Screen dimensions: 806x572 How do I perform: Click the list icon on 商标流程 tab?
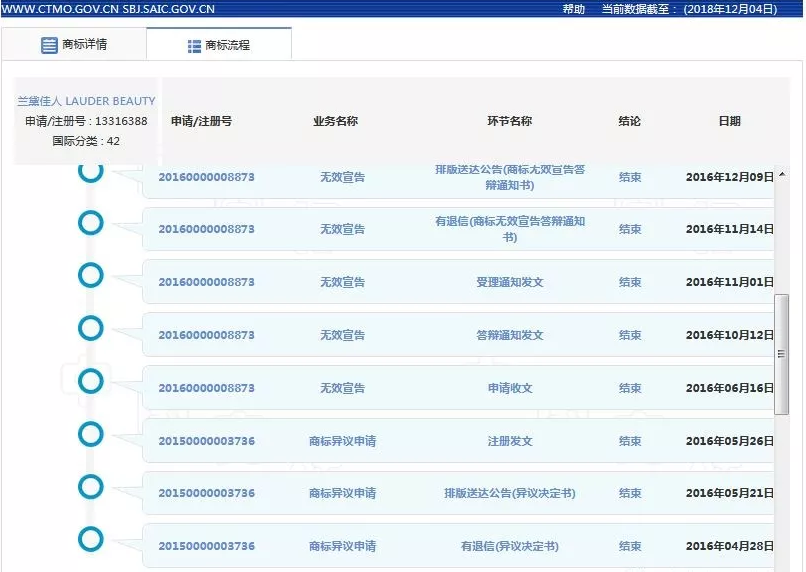194,46
